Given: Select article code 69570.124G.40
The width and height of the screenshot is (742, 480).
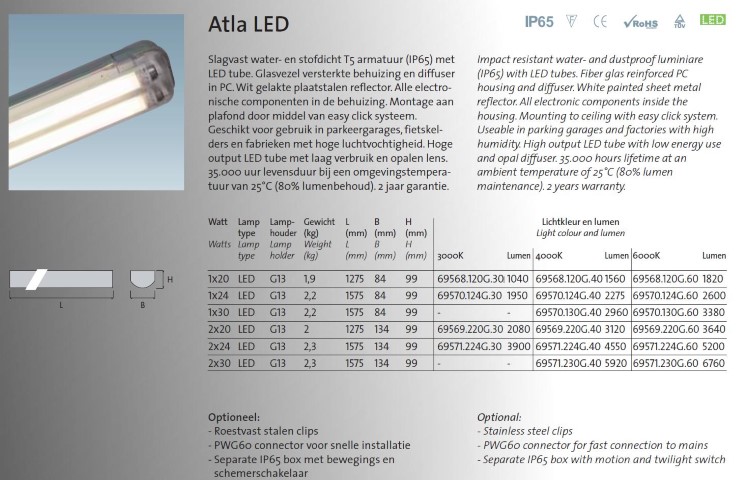Looking at the screenshot, I should (568, 296).
